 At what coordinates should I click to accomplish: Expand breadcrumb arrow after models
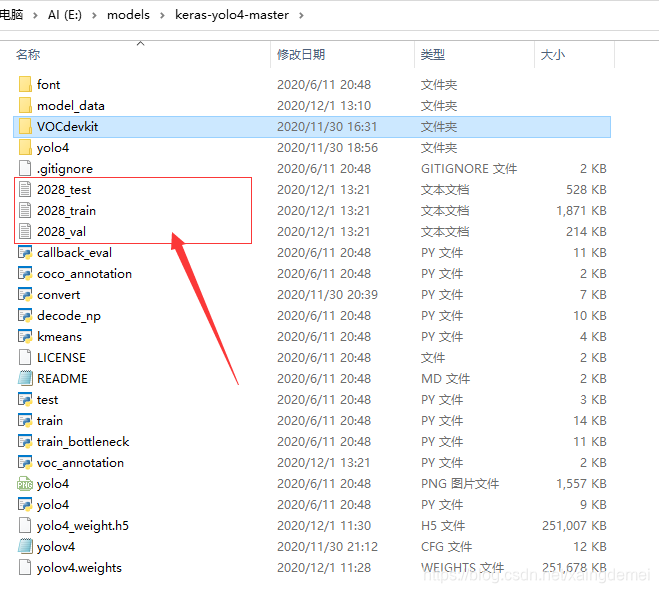pyautogui.click(x=162, y=15)
